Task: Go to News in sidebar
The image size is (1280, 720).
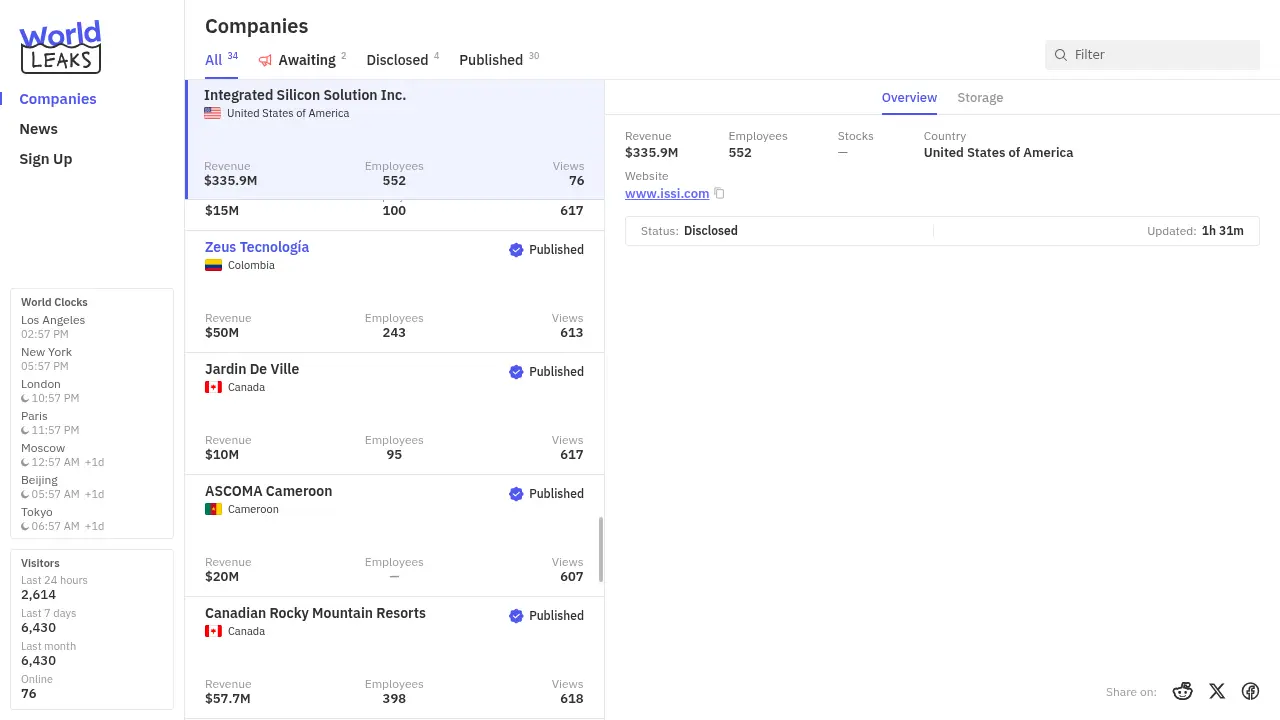Action: [39, 129]
